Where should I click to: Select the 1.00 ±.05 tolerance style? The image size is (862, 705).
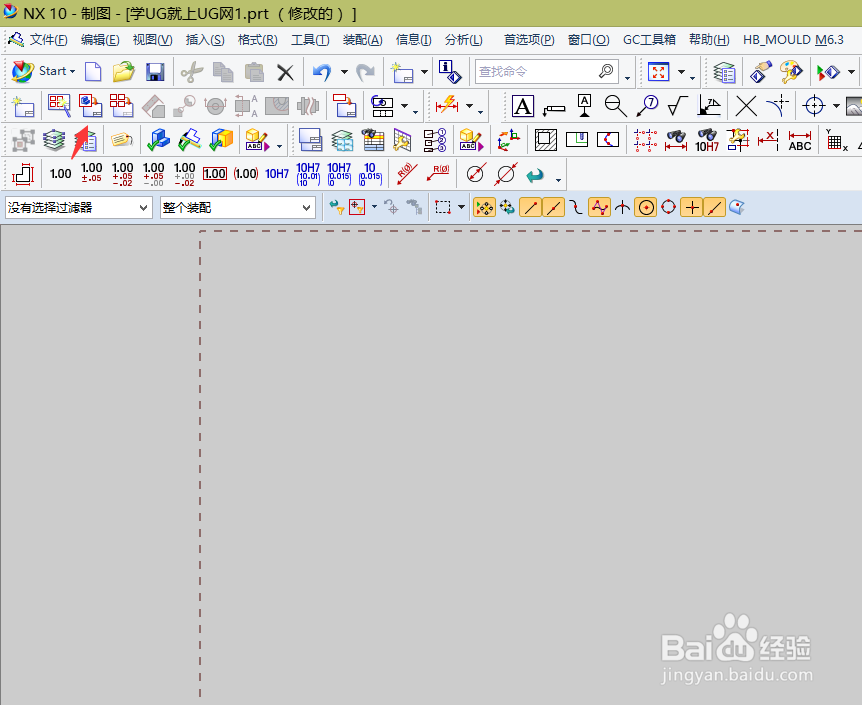pos(91,173)
